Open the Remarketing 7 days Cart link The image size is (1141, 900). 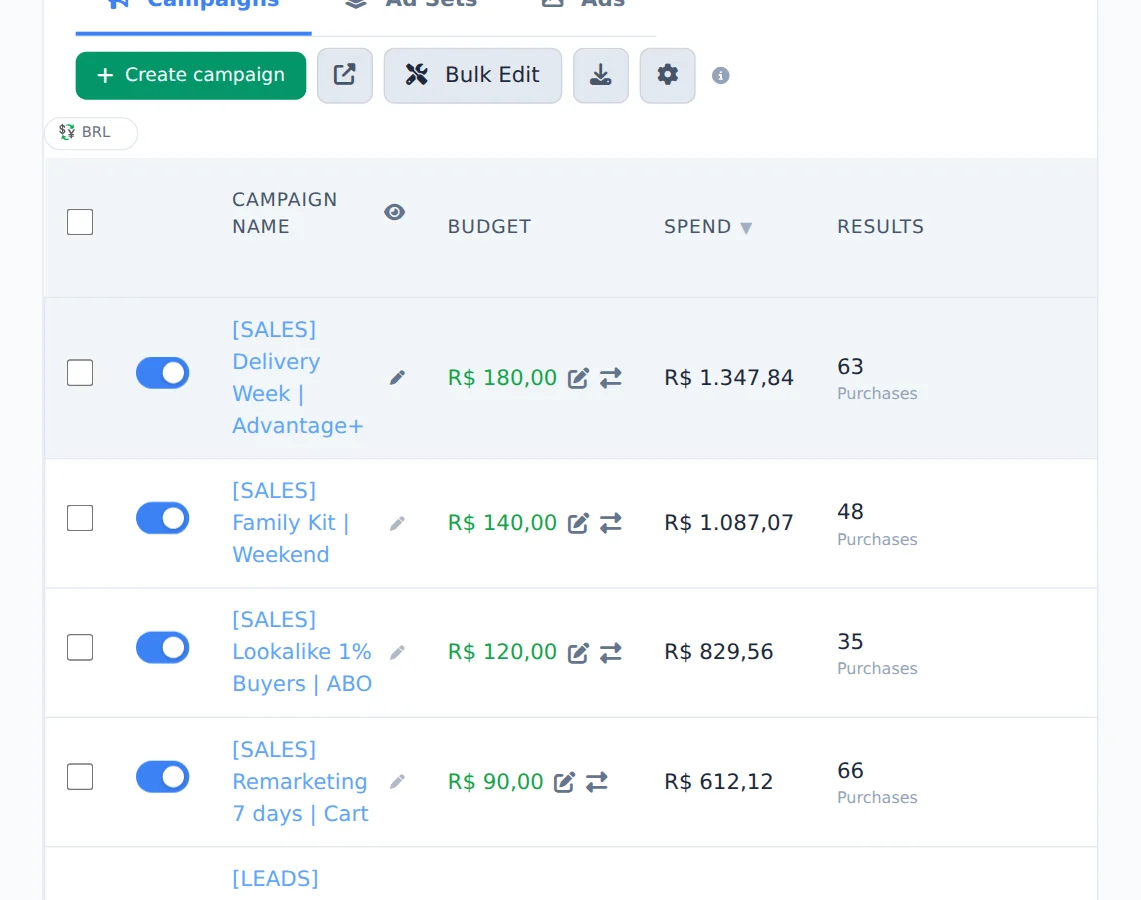pyautogui.click(x=300, y=781)
